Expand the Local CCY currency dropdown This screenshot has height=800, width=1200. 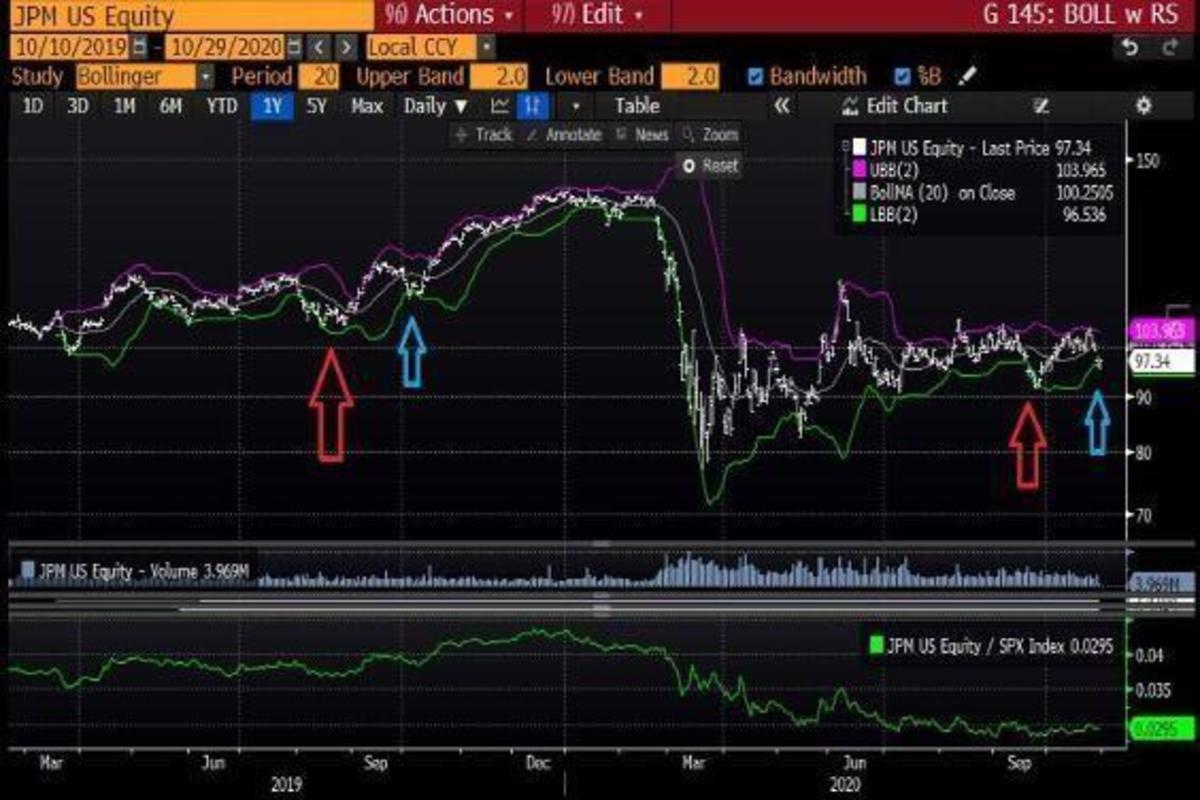486,47
